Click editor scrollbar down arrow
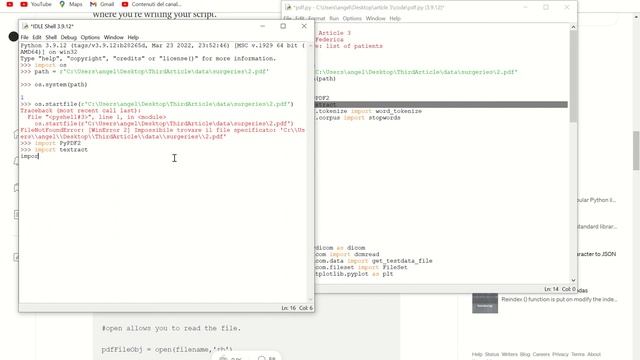Screen dimensions: 640x360 (573, 280)
